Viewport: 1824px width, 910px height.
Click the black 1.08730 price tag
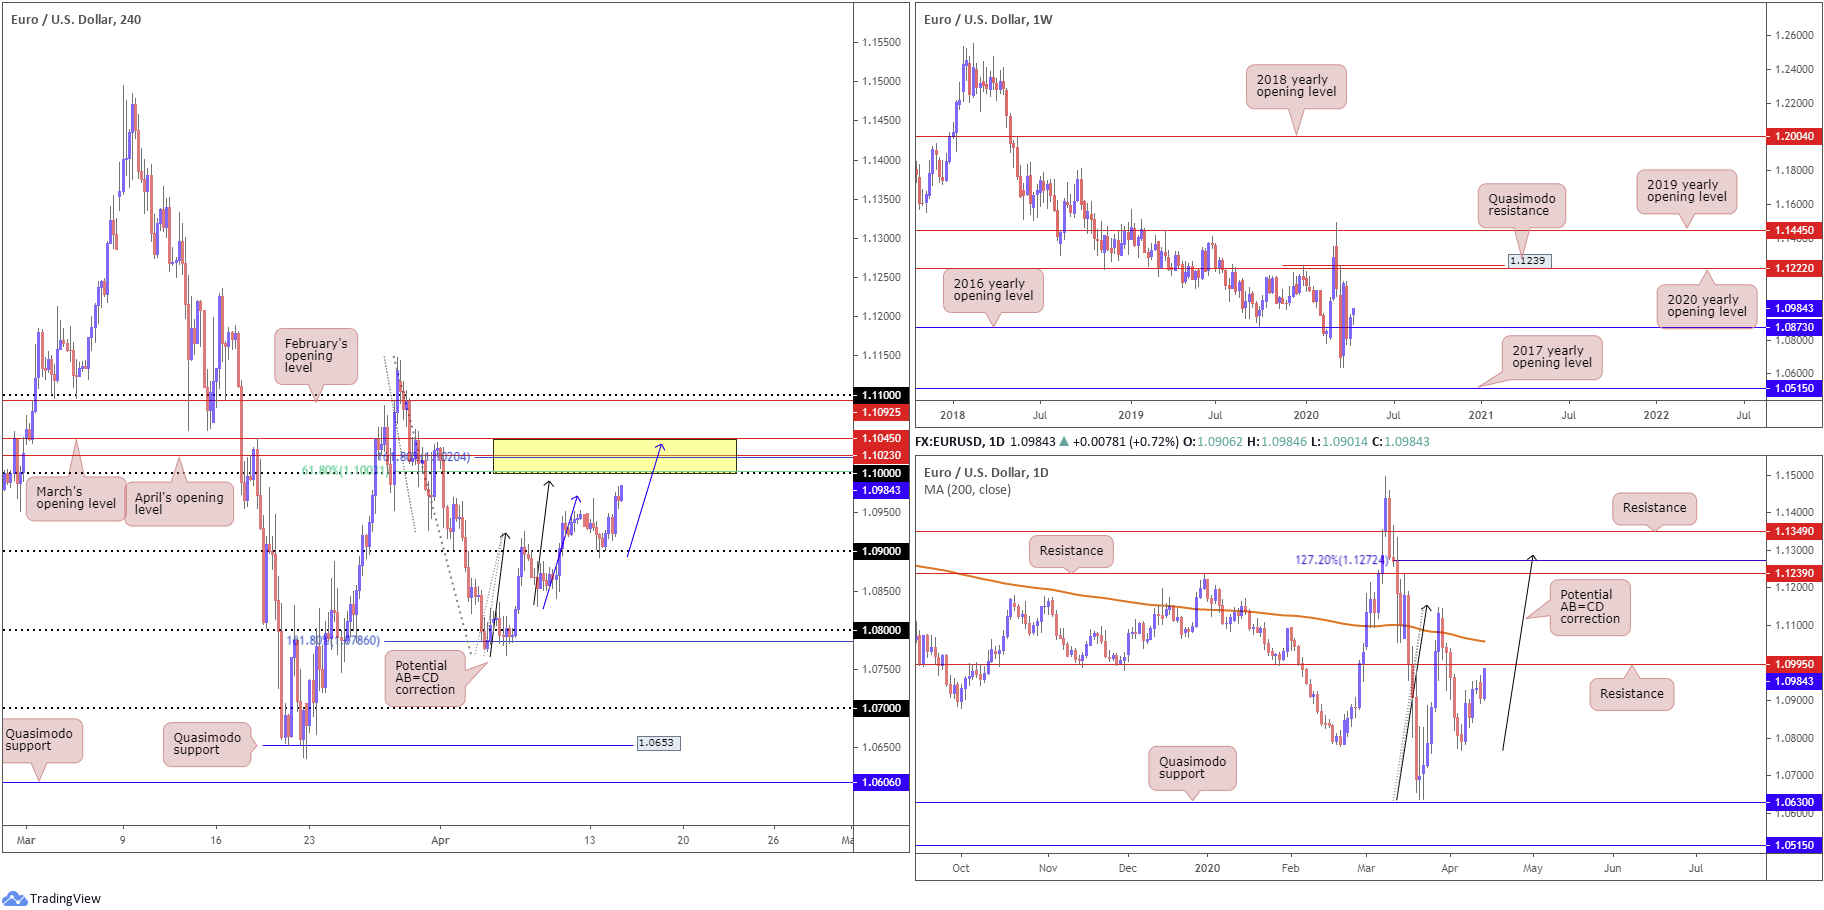(x=1795, y=327)
